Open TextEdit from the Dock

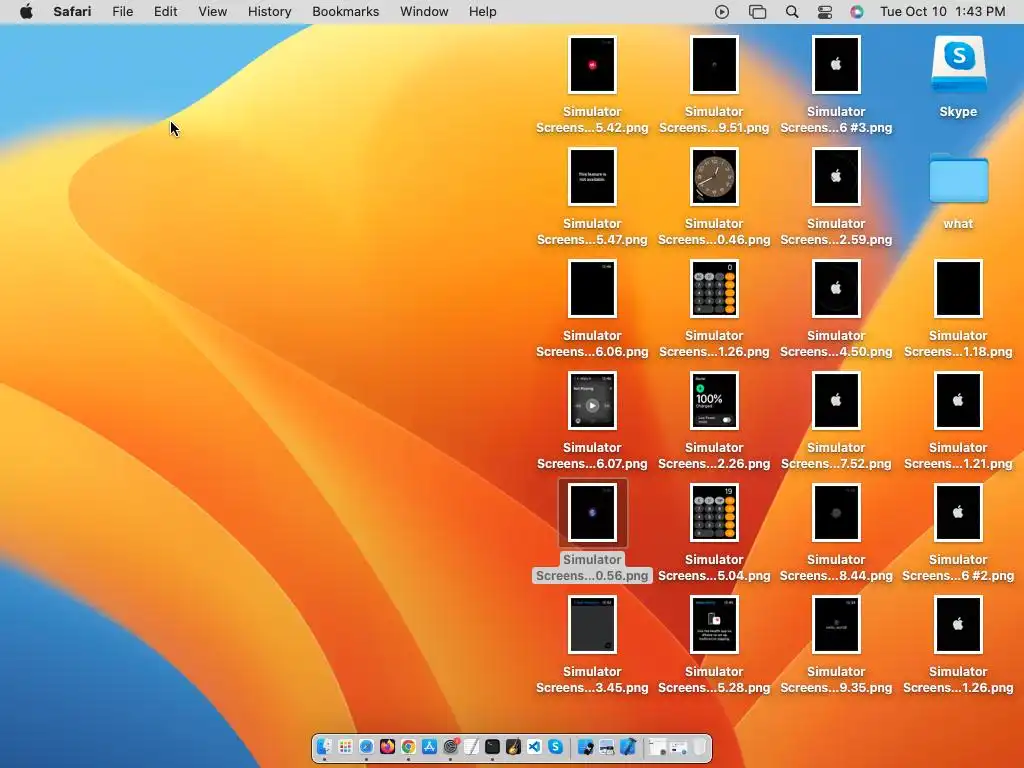click(x=472, y=746)
